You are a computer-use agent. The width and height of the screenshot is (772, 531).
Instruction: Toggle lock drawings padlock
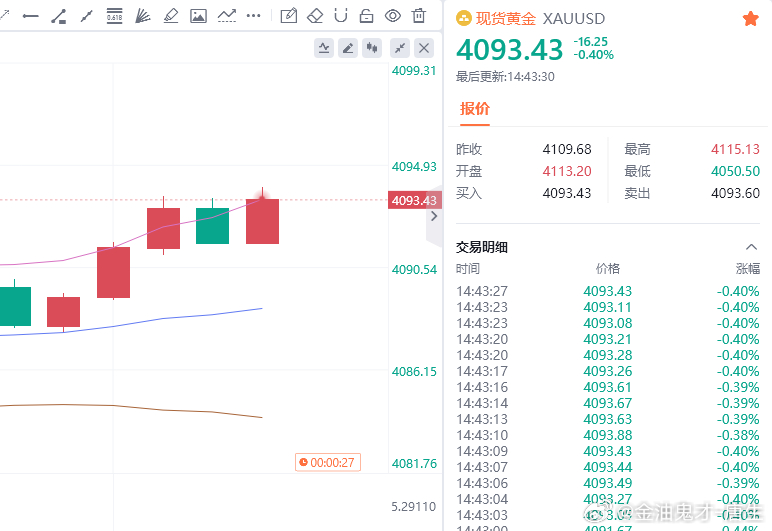point(366,16)
